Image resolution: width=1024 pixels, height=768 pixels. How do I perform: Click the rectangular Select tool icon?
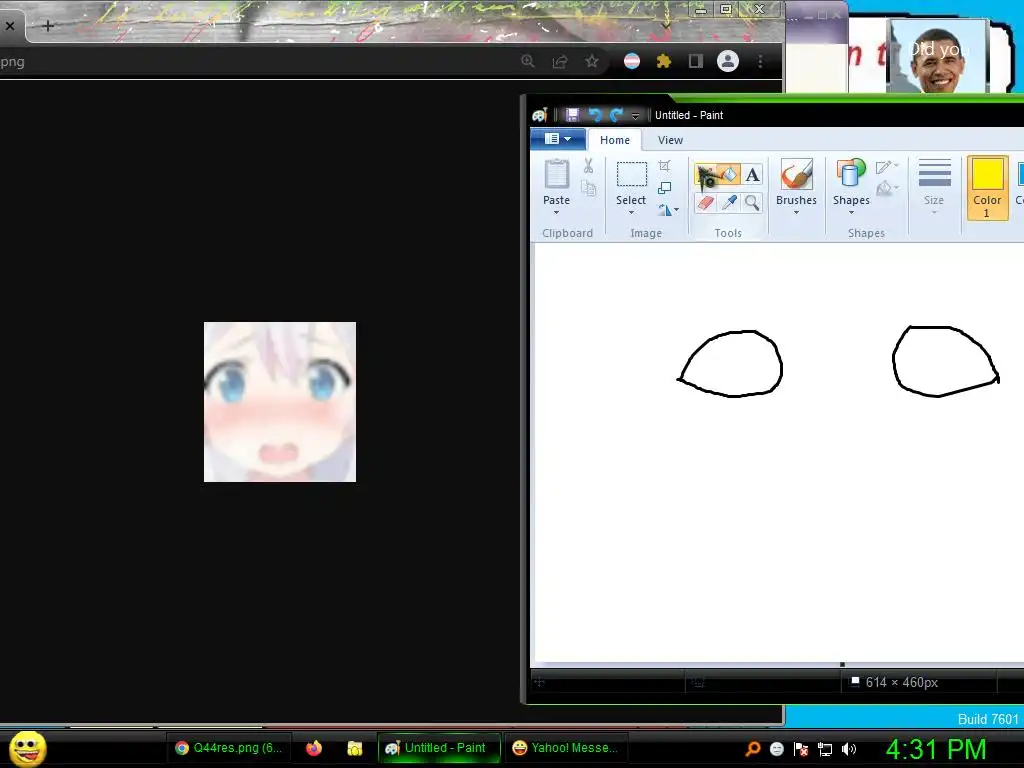(x=632, y=174)
